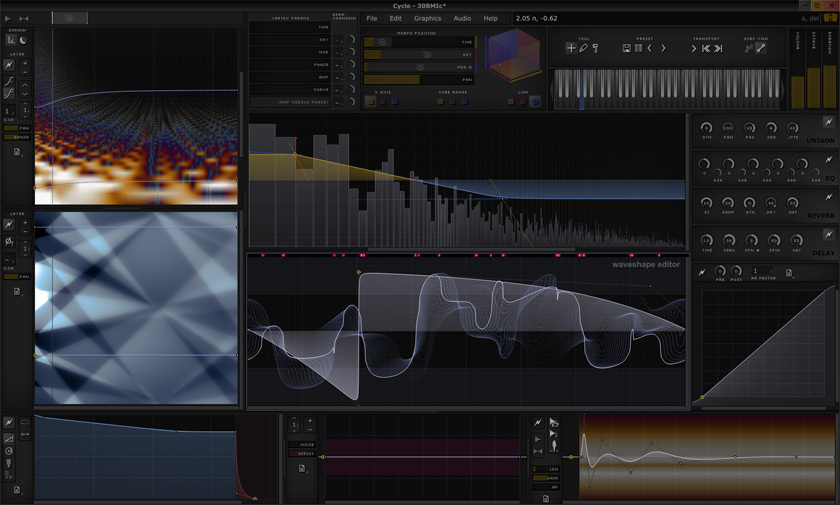Add layer plus button in spectrum panel
The image size is (840, 505).
tap(25, 63)
